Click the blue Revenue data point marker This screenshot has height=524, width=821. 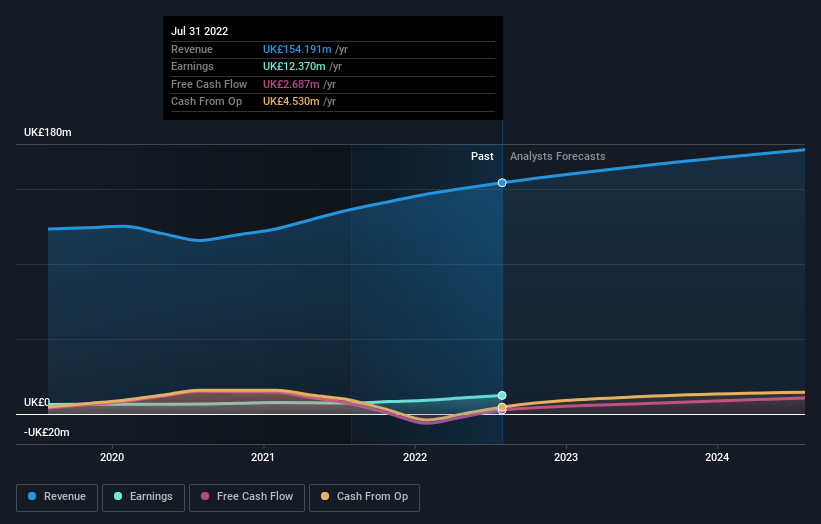(502, 183)
